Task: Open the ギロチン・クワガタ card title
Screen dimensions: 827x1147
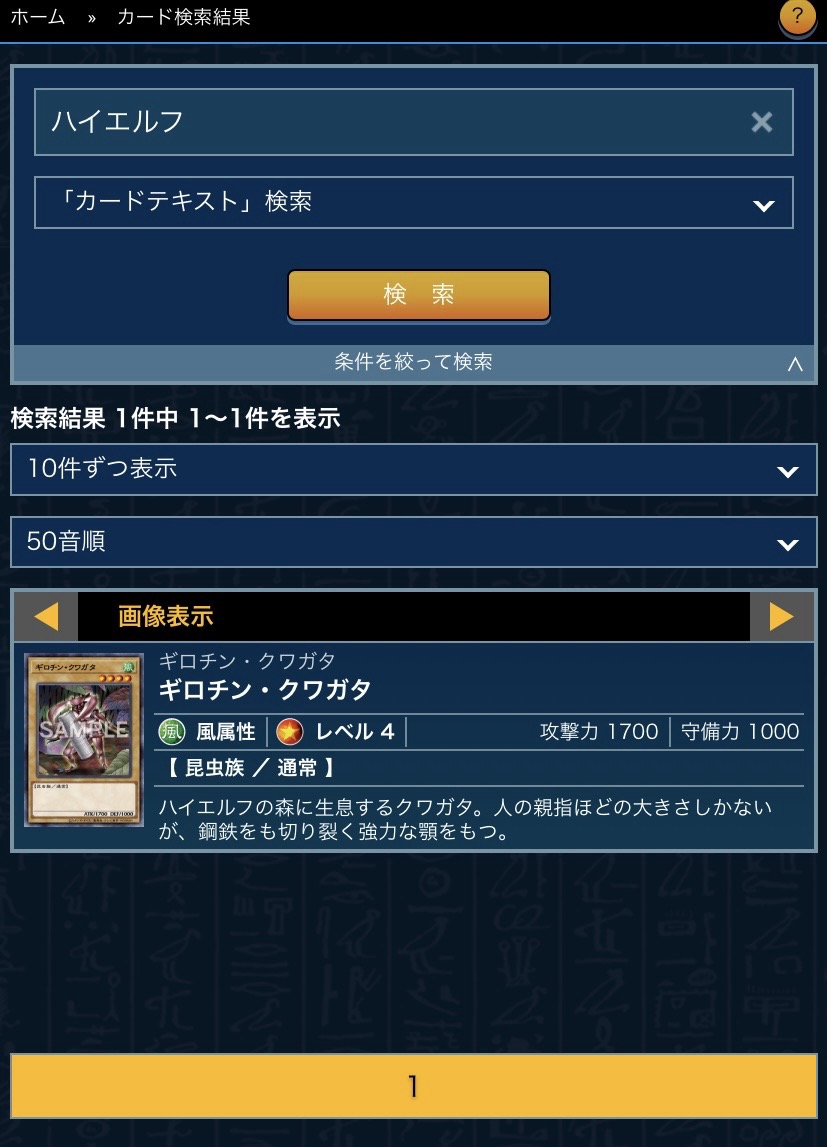Action: click(265, 689)
